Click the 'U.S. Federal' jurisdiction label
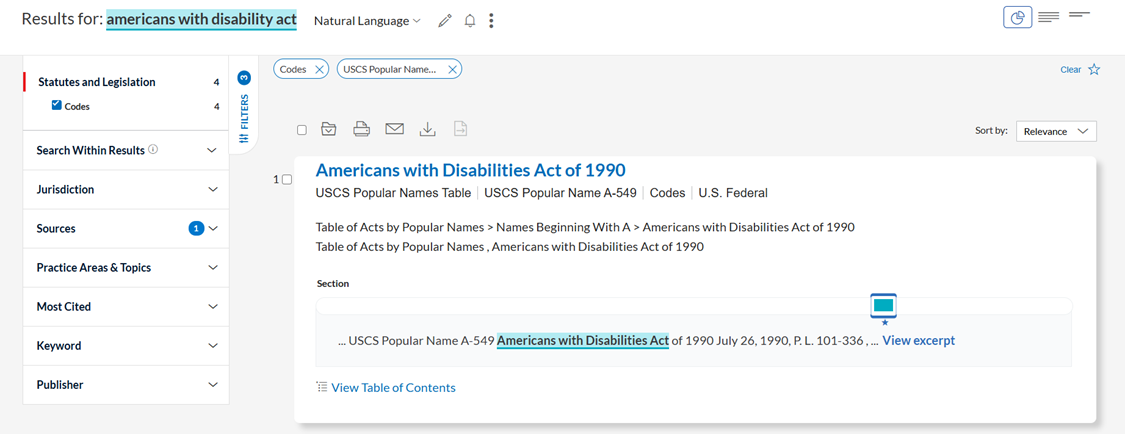This screenshot has width=1125, height=434. (733, 192)
